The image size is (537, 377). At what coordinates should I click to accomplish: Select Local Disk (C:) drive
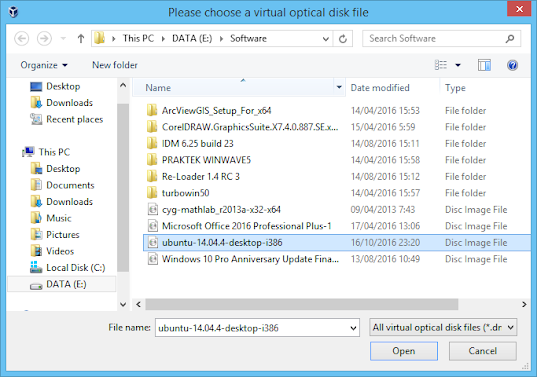(68, 267)
